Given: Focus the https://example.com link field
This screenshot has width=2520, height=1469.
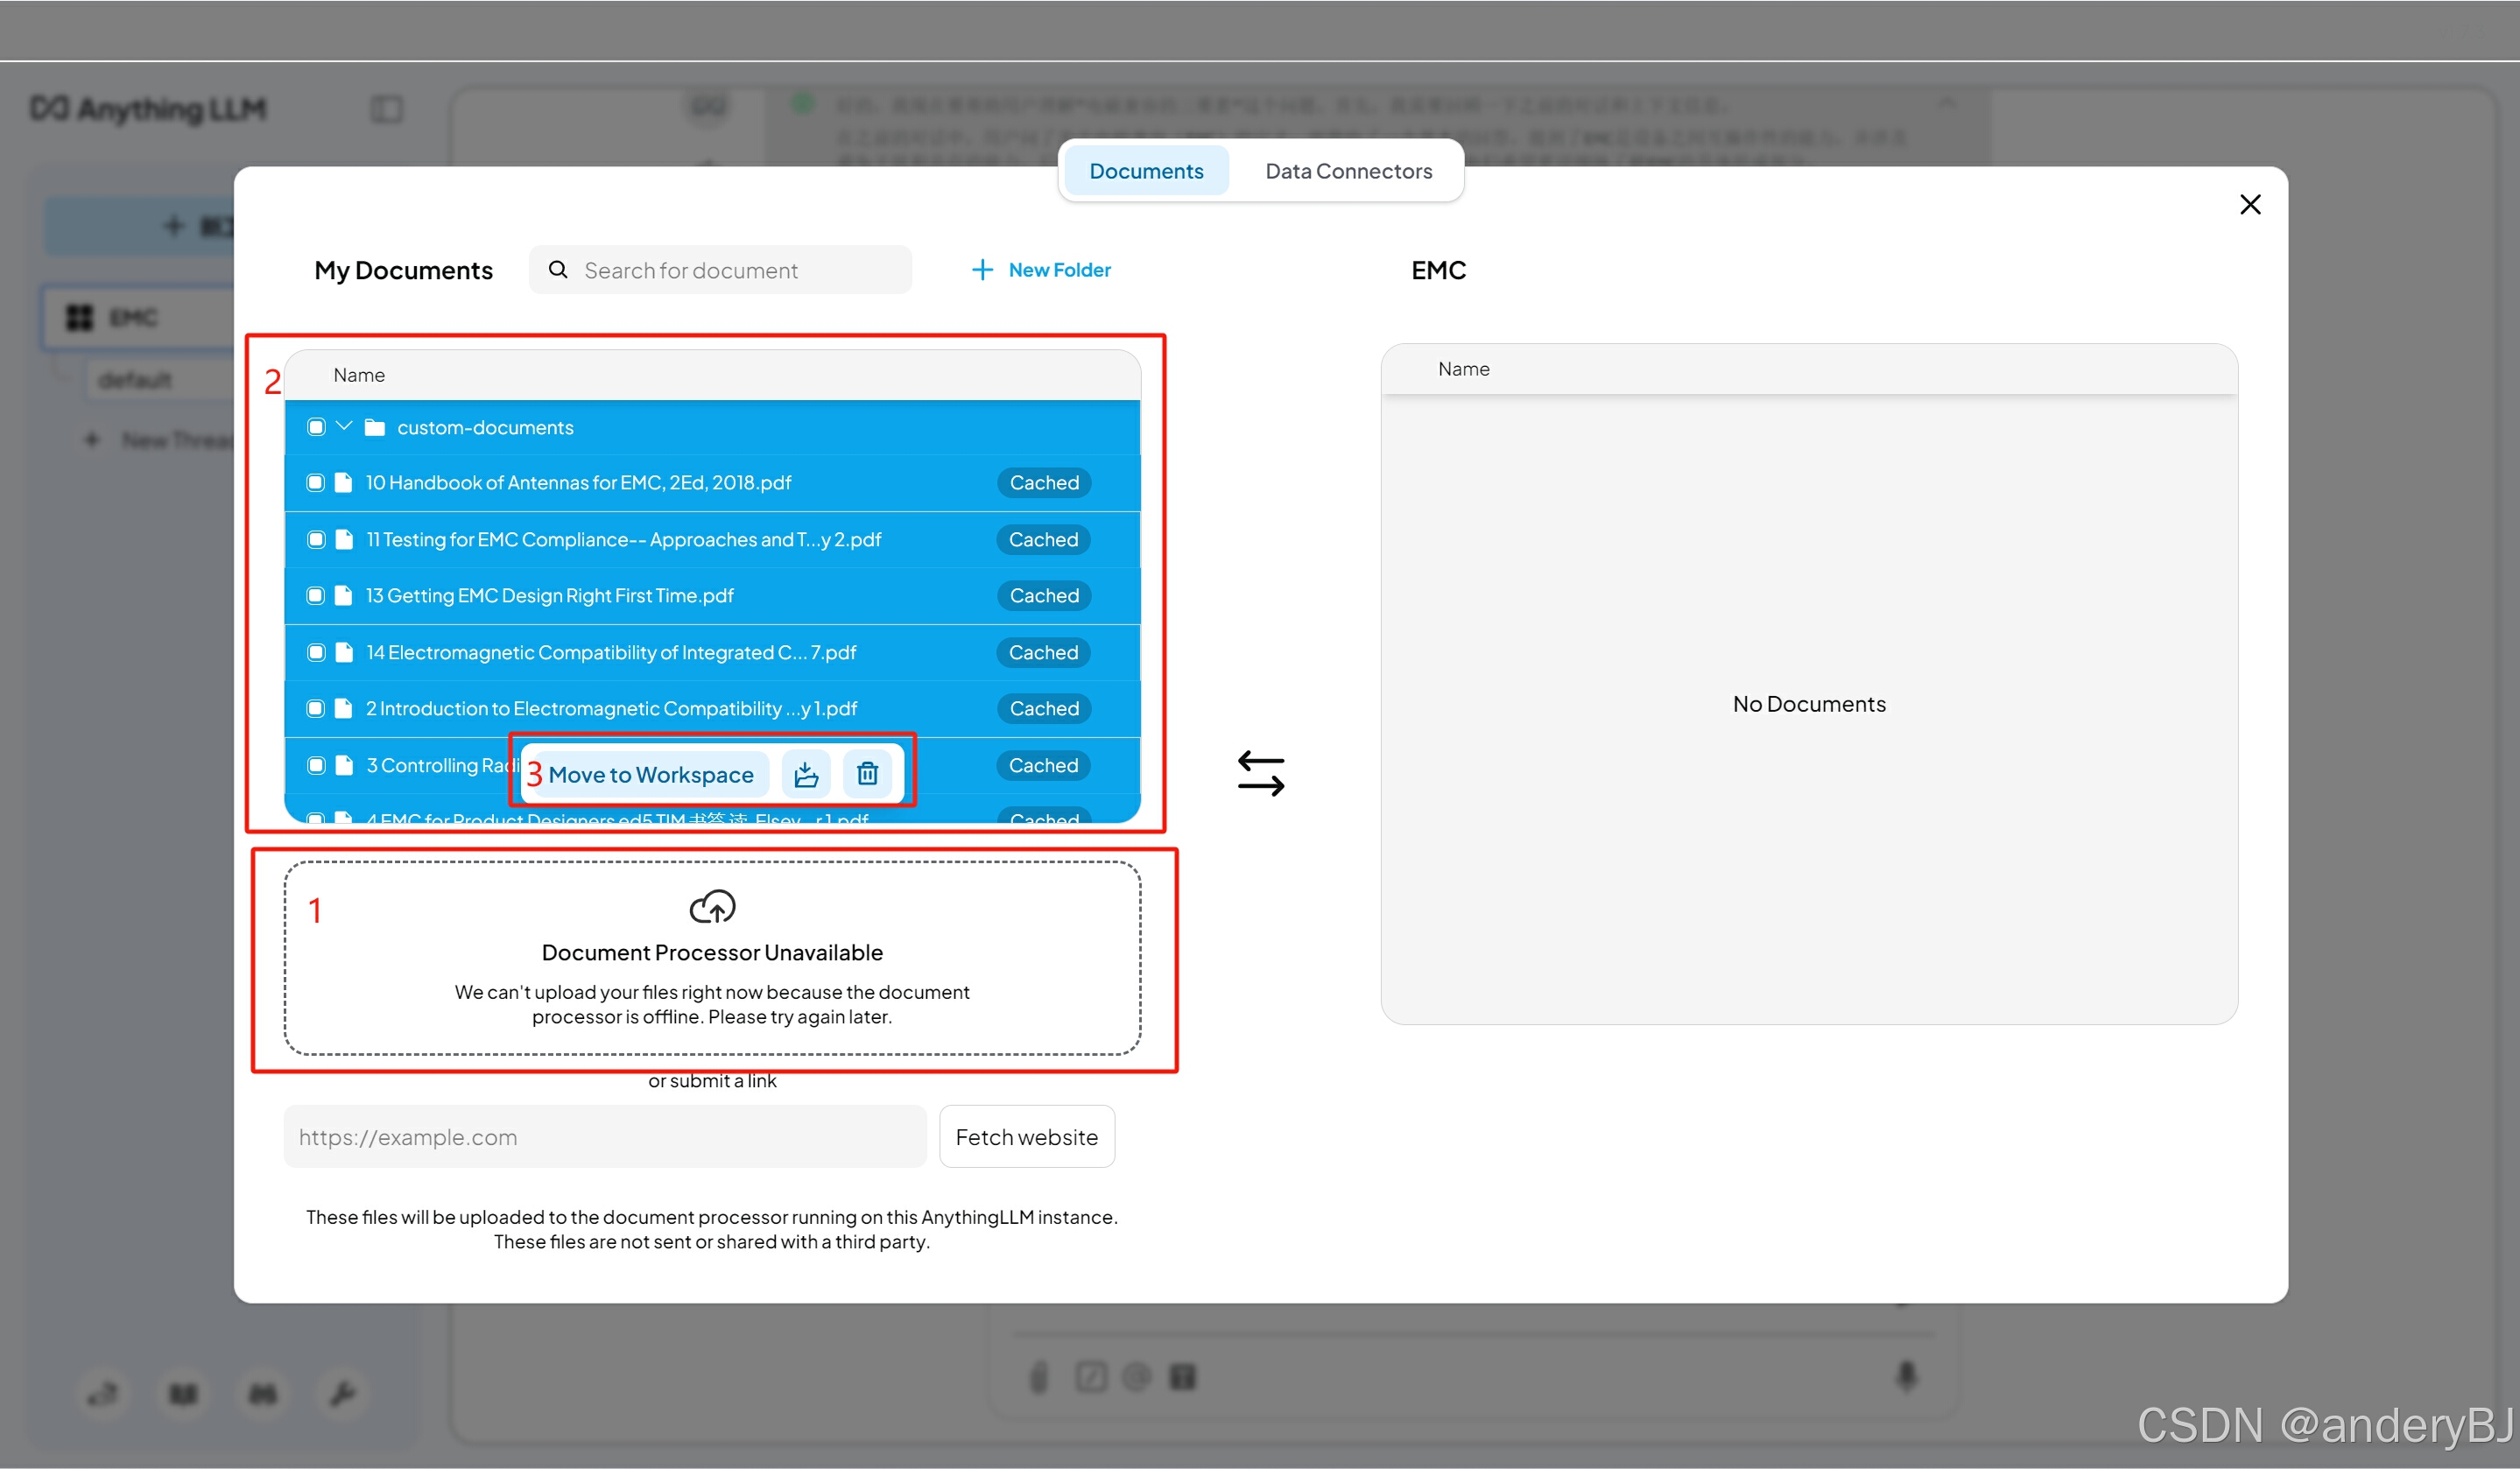Looking at the screenshot, I should [x=605, y=1137].
